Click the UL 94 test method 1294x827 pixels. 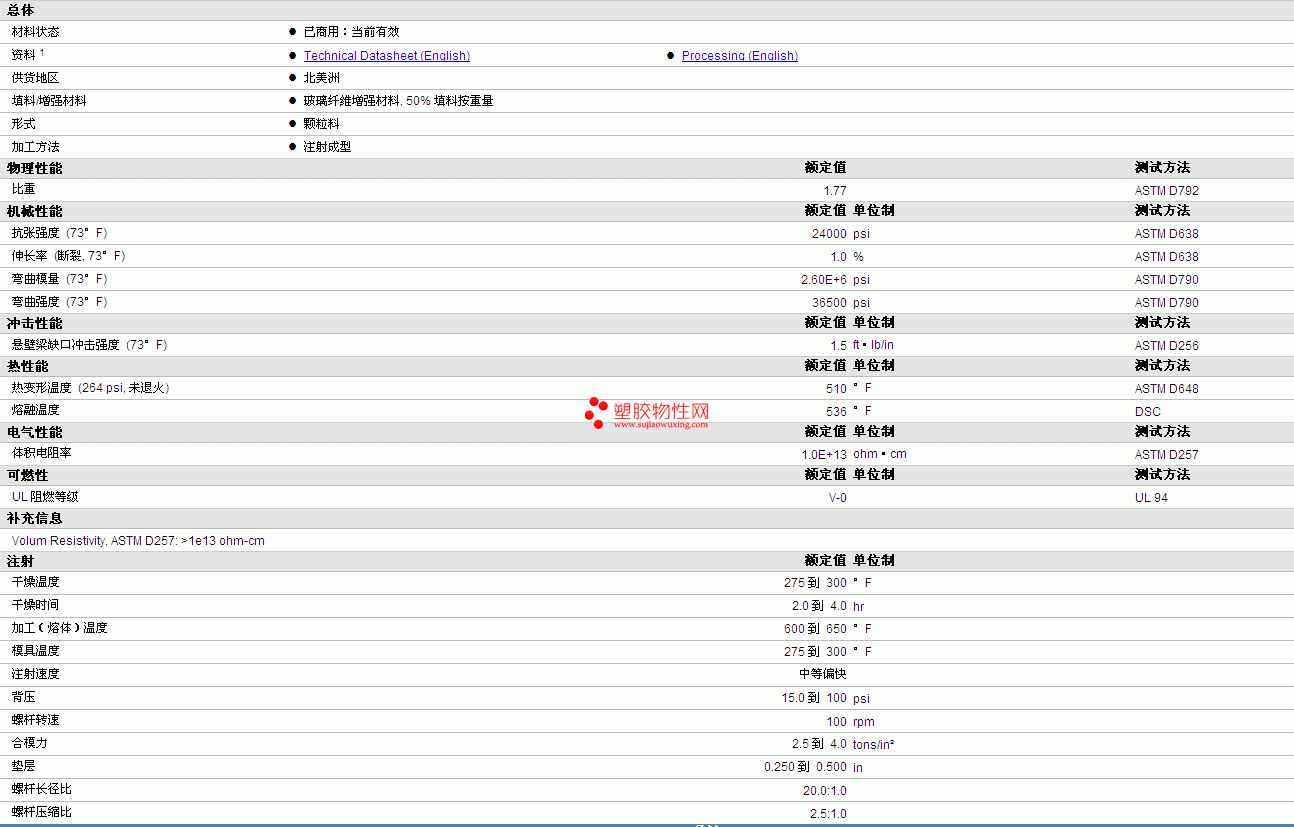point(1151,498)
